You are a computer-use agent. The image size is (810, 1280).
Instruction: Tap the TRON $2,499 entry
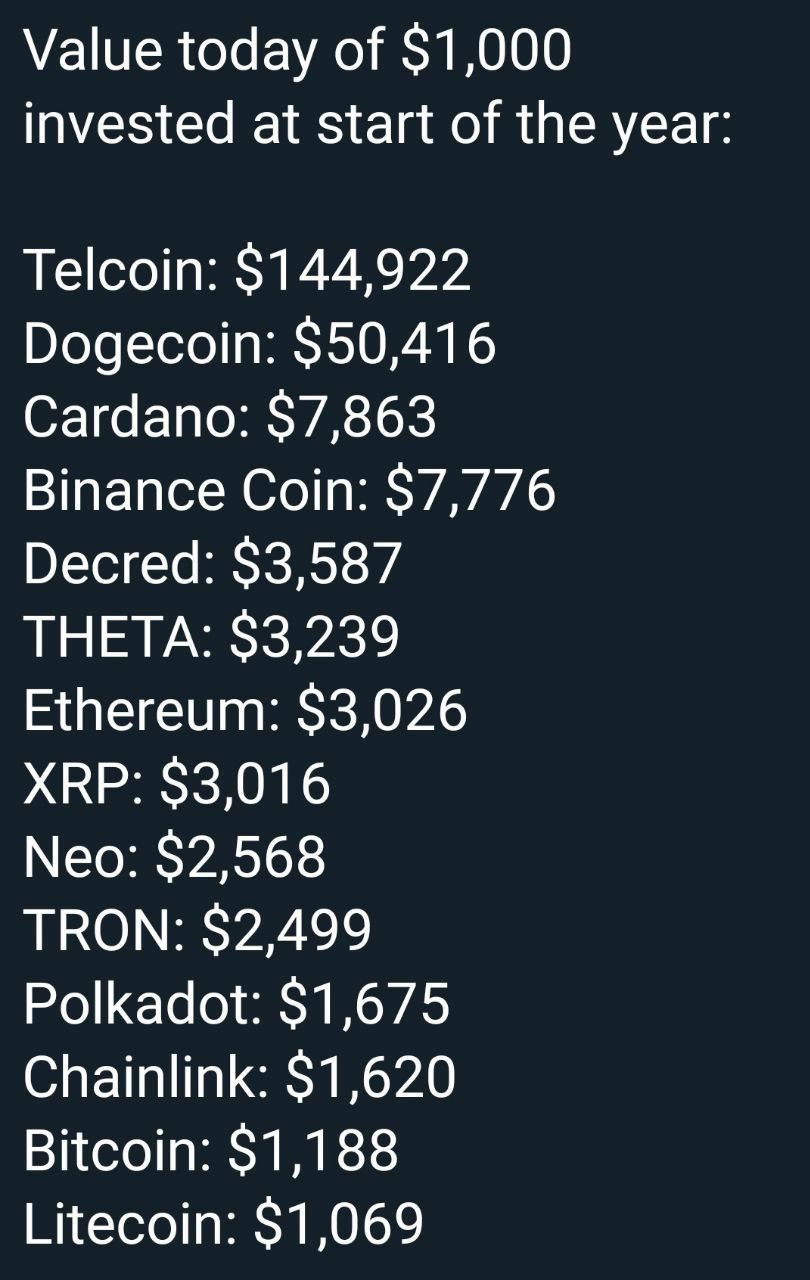point(197,931)
